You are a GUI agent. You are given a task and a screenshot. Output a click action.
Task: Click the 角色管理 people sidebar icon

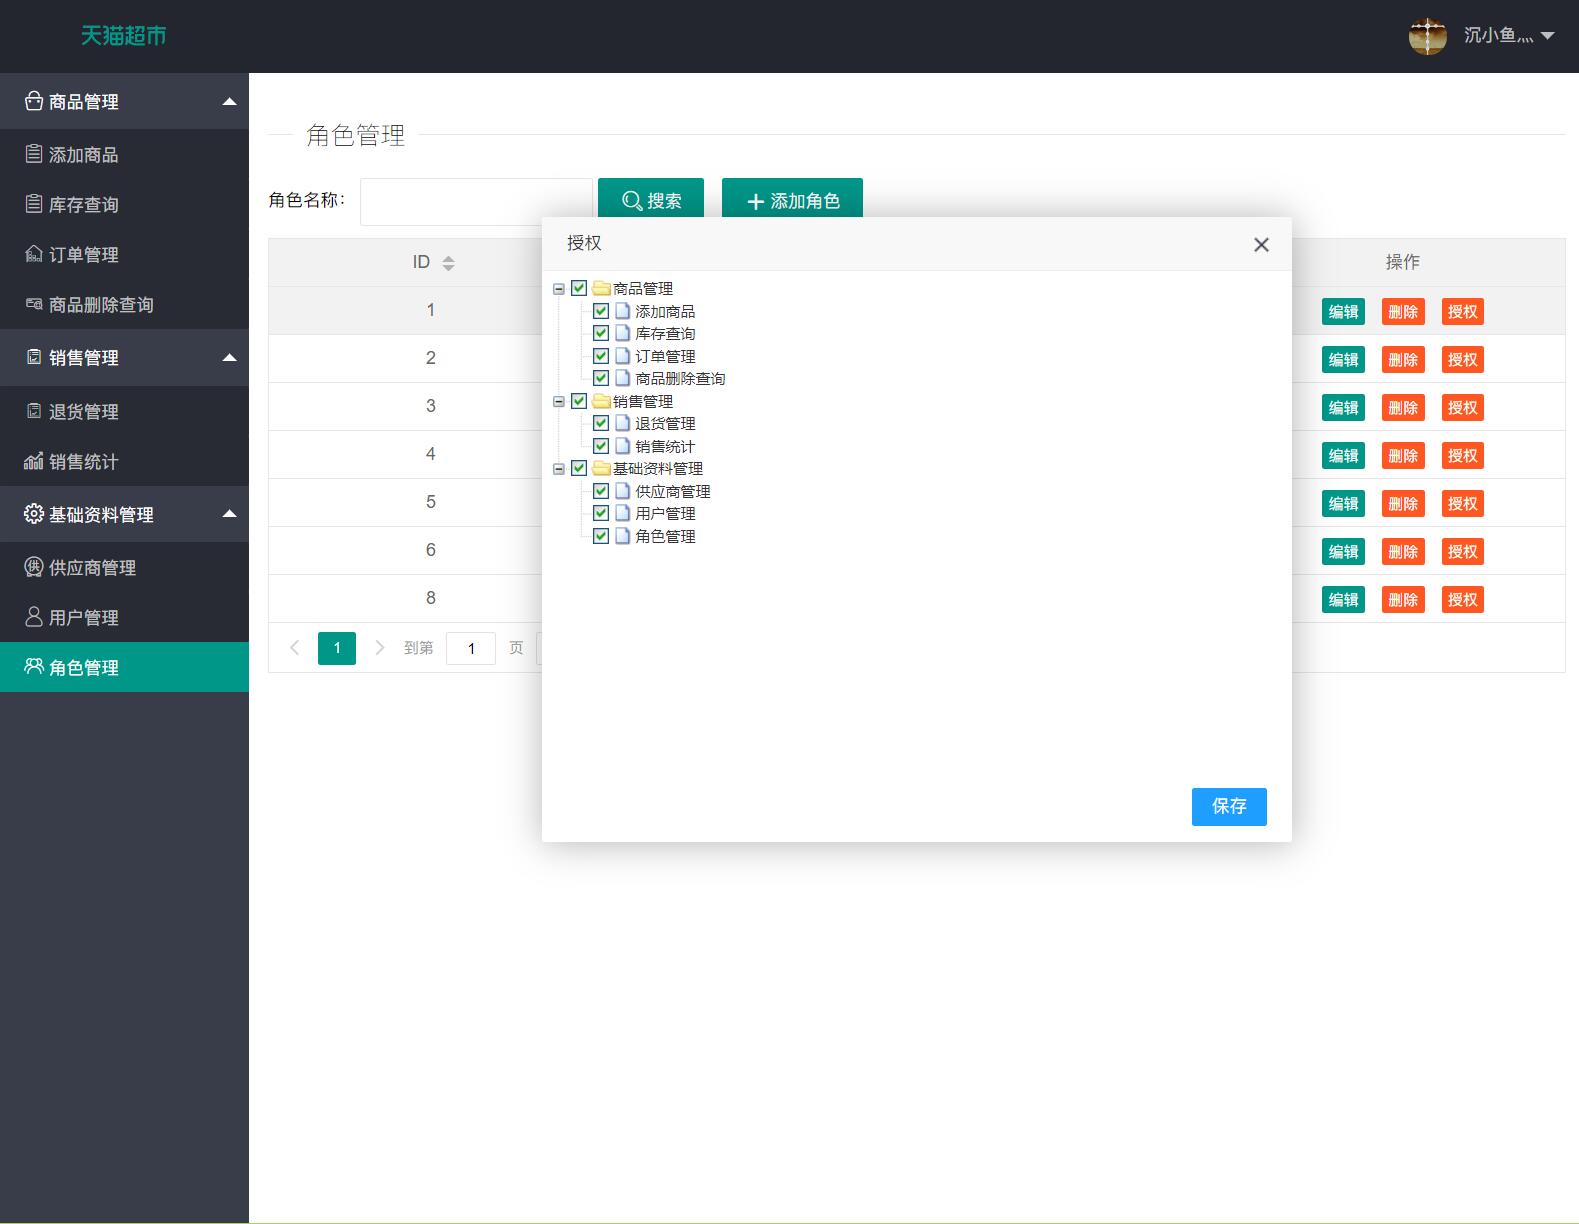34,666
